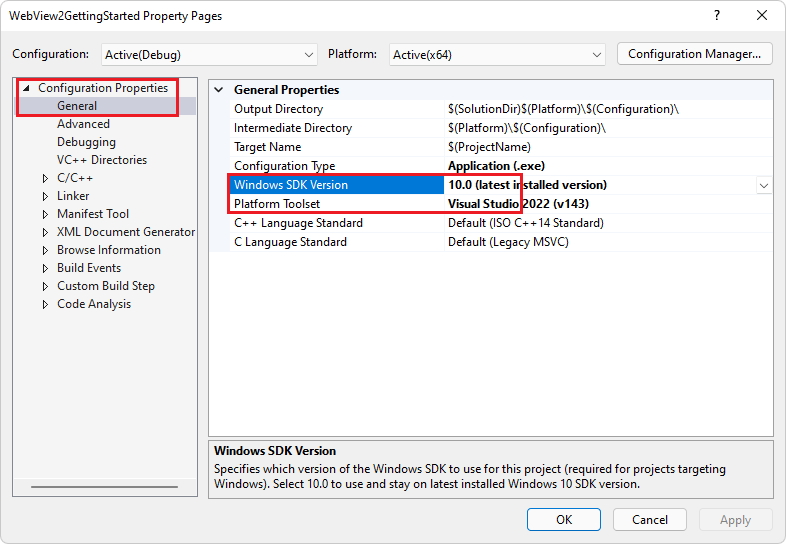Click the Default (ISO C++14 Standard) value
Image resolution: width=786 pixels, height=544 pixels.
(526, 223)
